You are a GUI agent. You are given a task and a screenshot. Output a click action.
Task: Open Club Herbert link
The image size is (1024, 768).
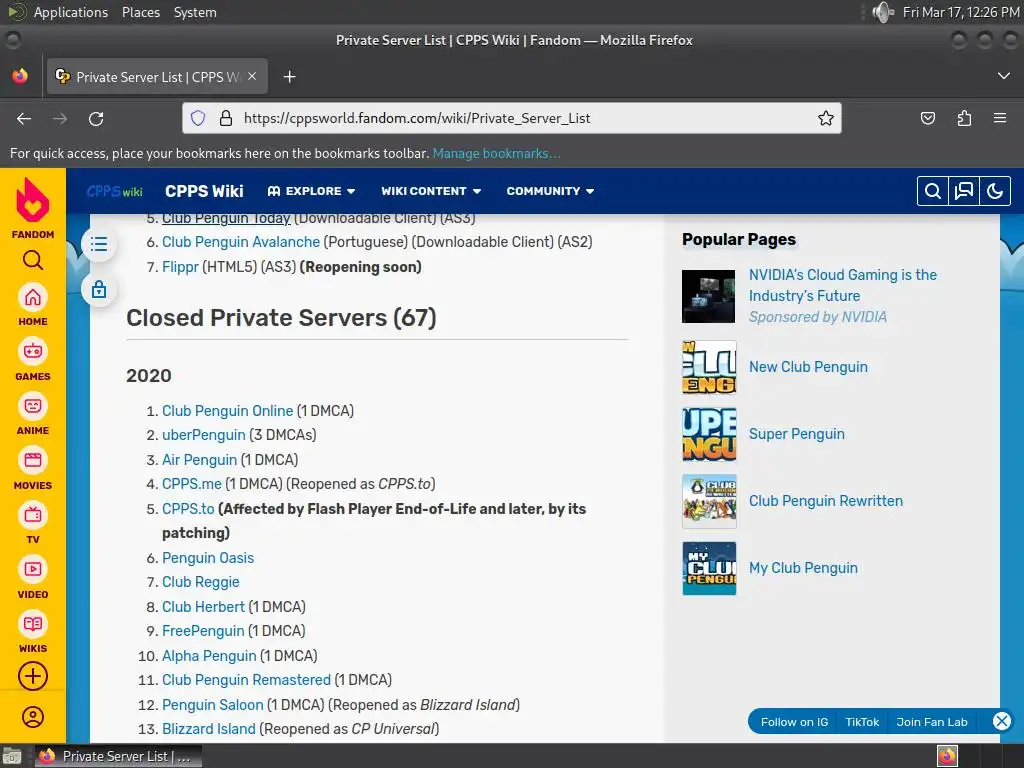(x=203, y=607)
